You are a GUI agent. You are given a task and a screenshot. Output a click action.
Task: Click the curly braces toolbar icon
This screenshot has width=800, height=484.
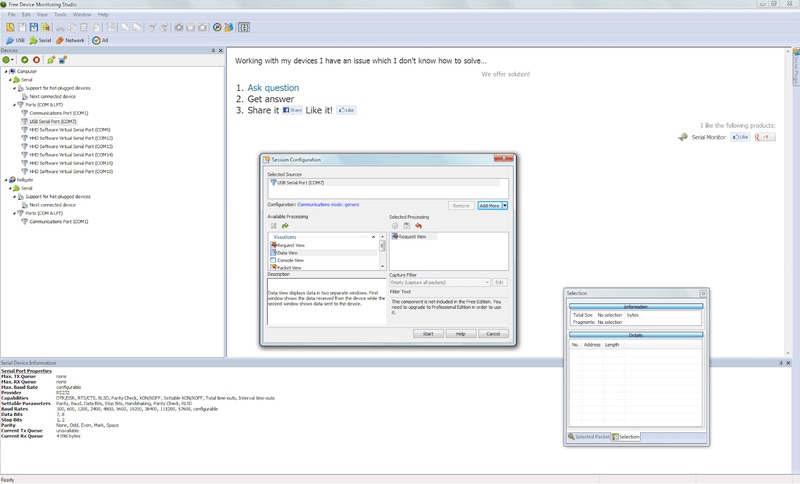point(244,27)
